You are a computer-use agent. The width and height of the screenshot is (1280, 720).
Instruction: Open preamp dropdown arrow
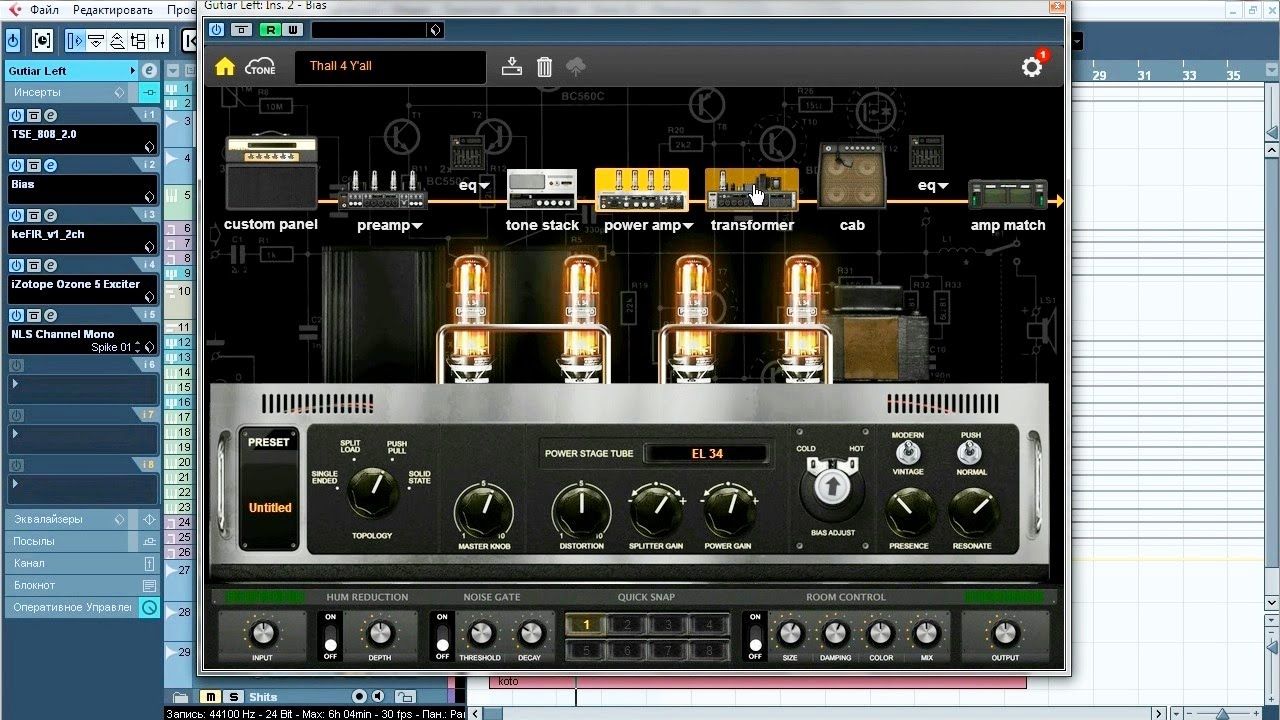417,226
